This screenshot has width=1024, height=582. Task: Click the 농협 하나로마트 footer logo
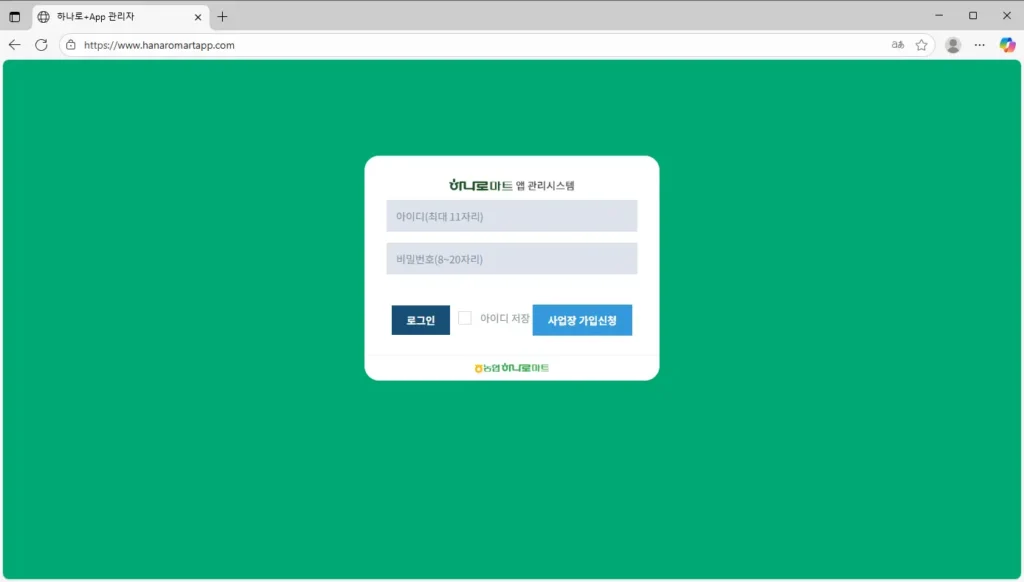511,368
